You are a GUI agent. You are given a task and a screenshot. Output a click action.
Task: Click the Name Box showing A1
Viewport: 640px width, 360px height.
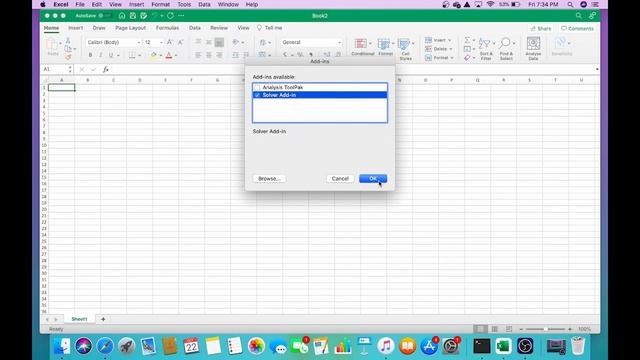[56, 69]
